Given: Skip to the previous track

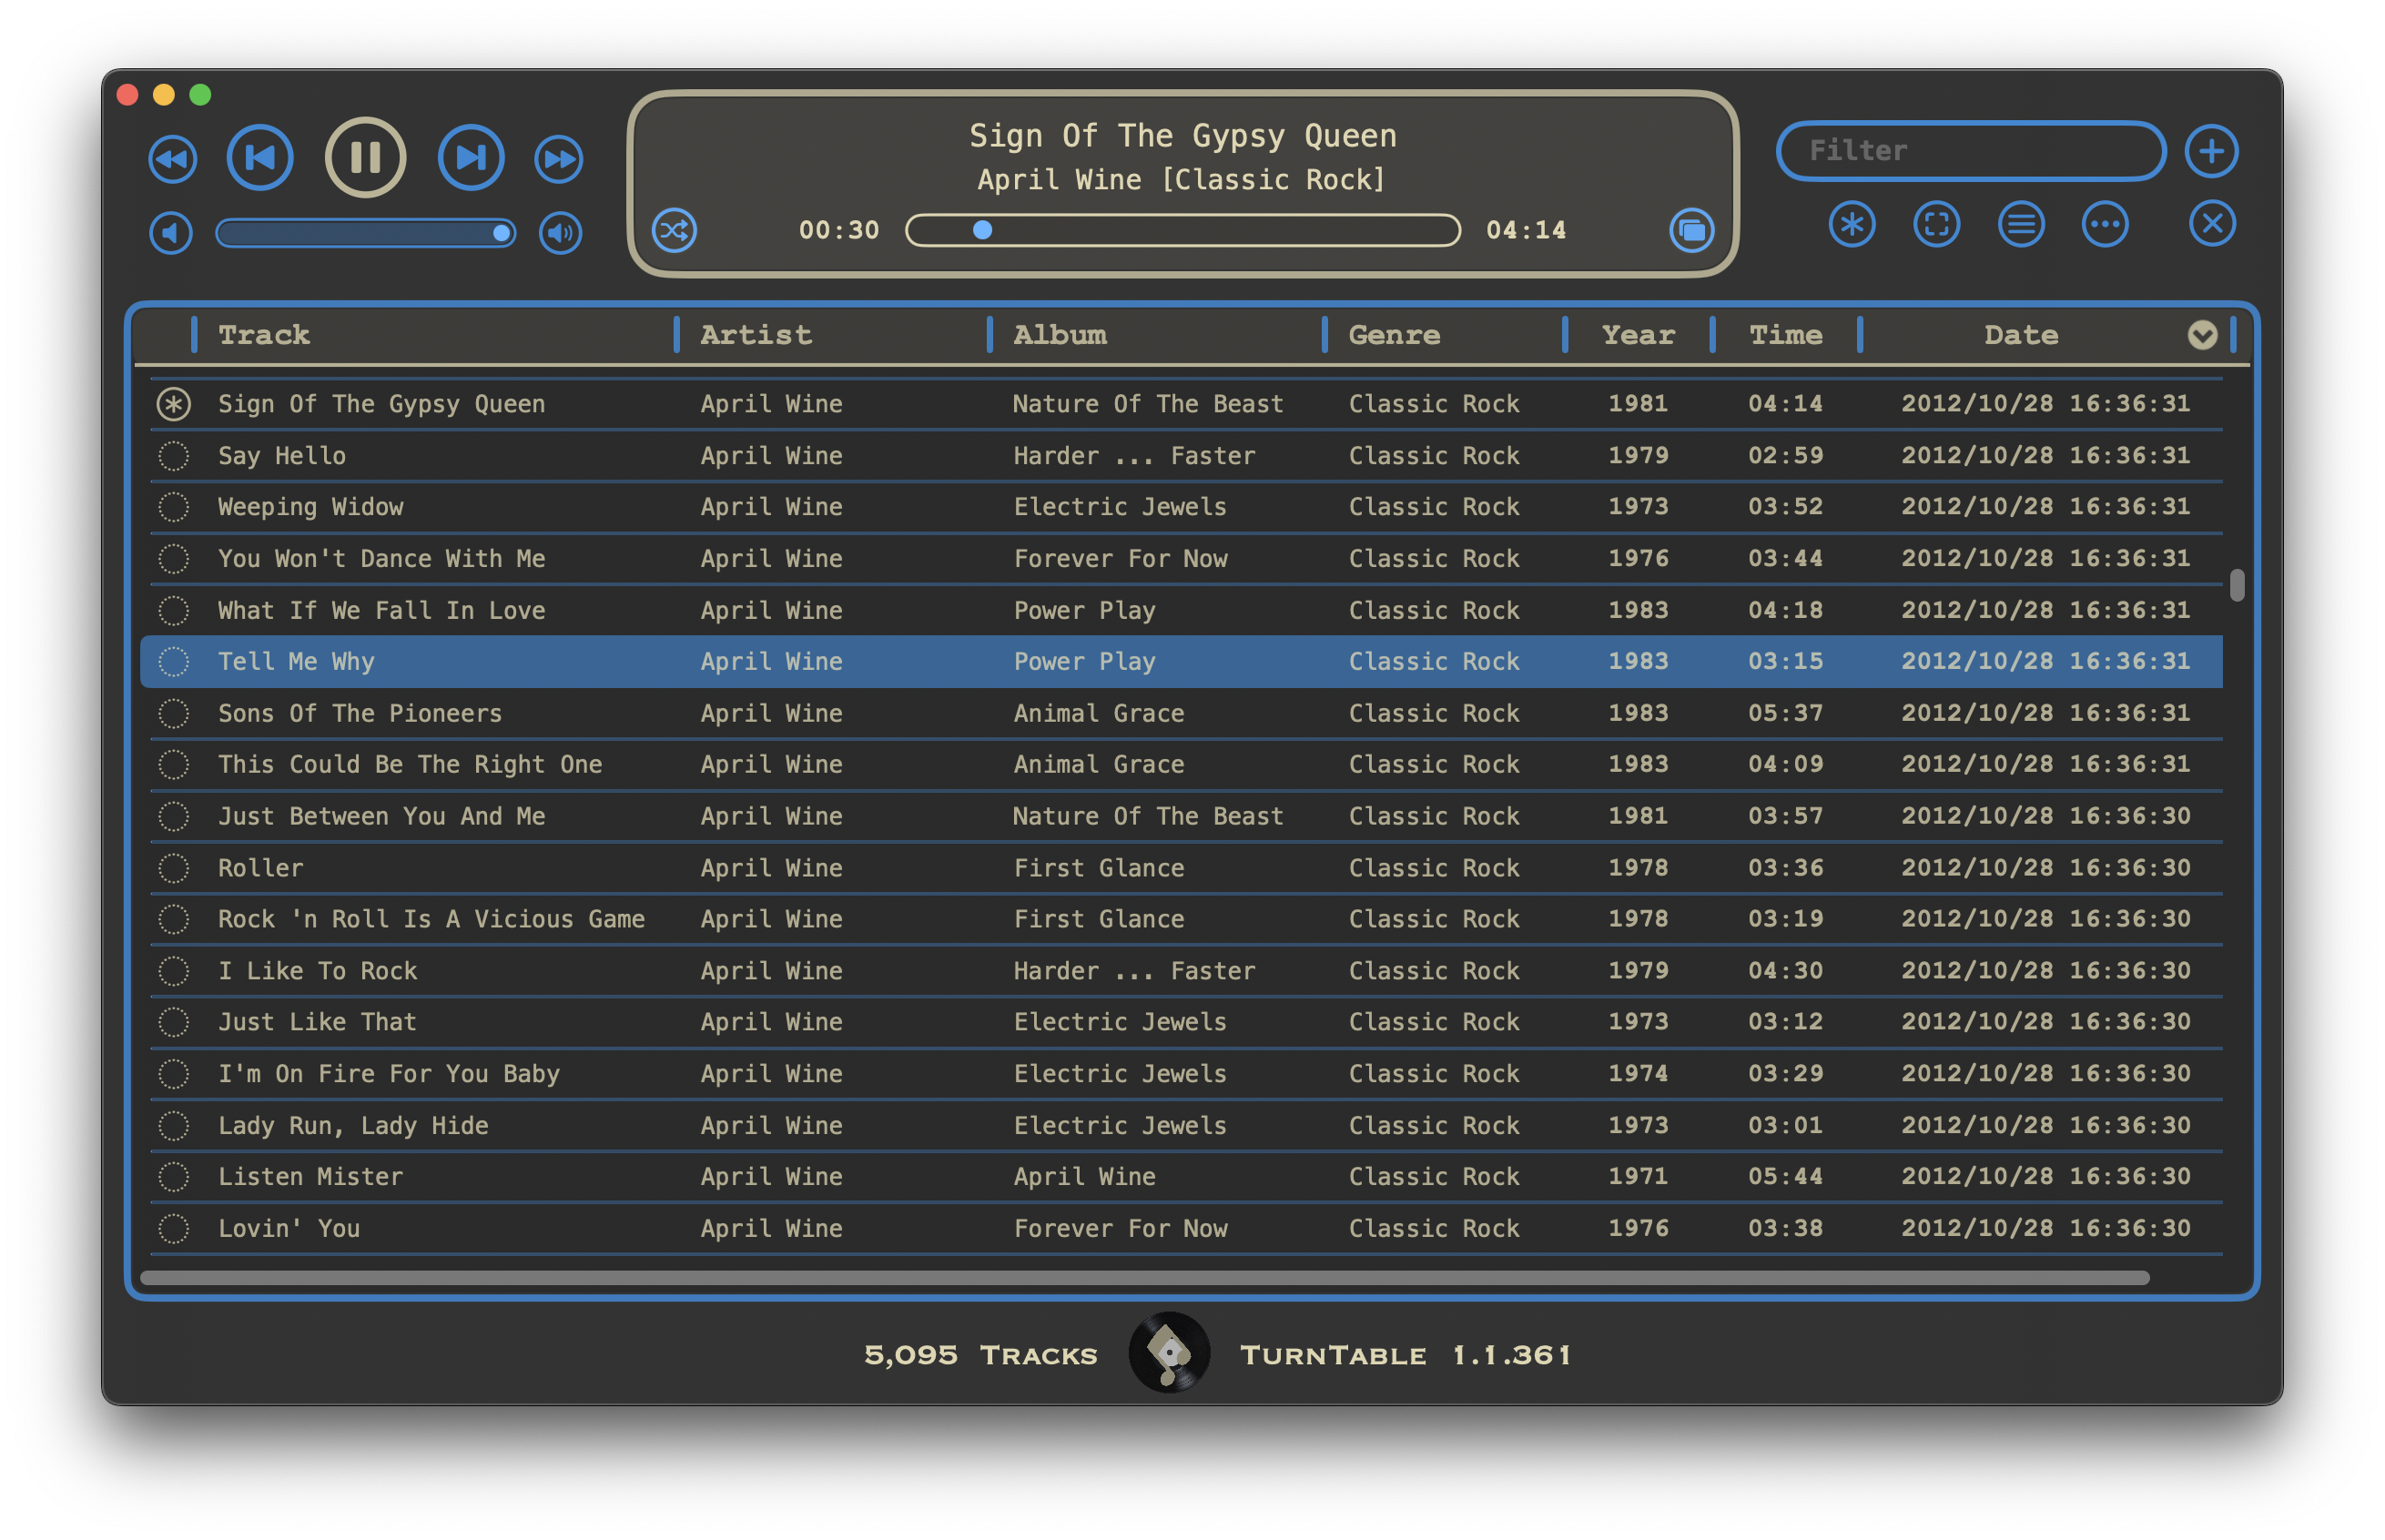Looking at the screenshot, I should point(260,157).
